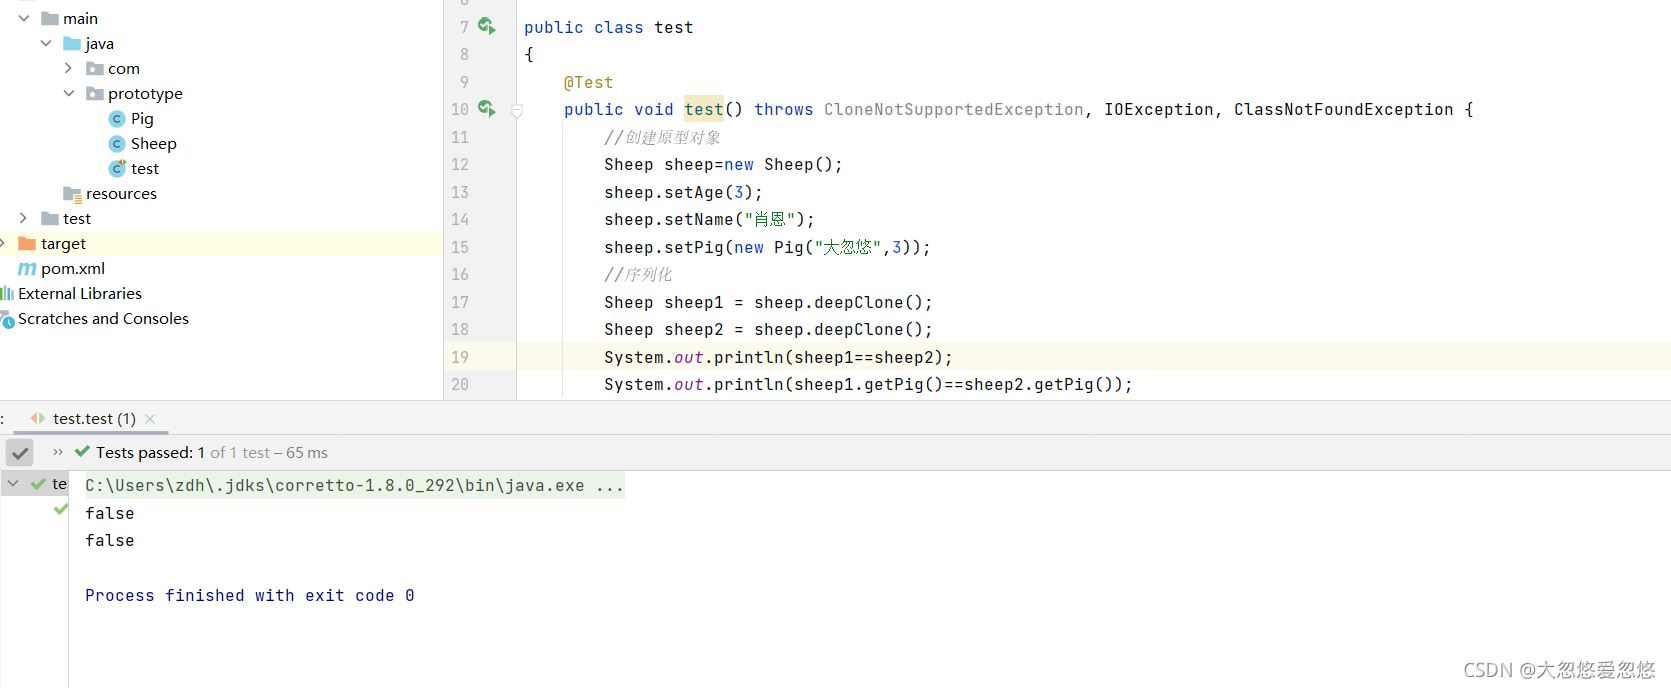Click println(sheep1==sheep2) on line 19
Image resolution: width=1671 pixels, height=688 pixels.
click(778, 357)
